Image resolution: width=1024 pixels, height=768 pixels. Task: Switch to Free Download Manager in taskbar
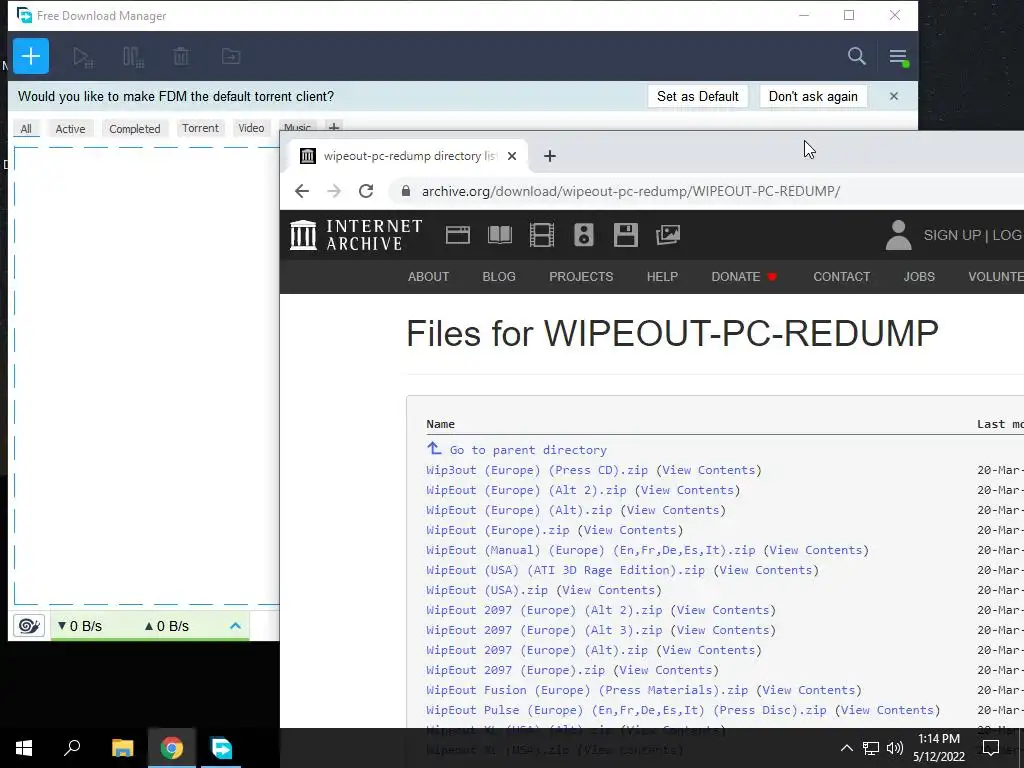point(221,748)
